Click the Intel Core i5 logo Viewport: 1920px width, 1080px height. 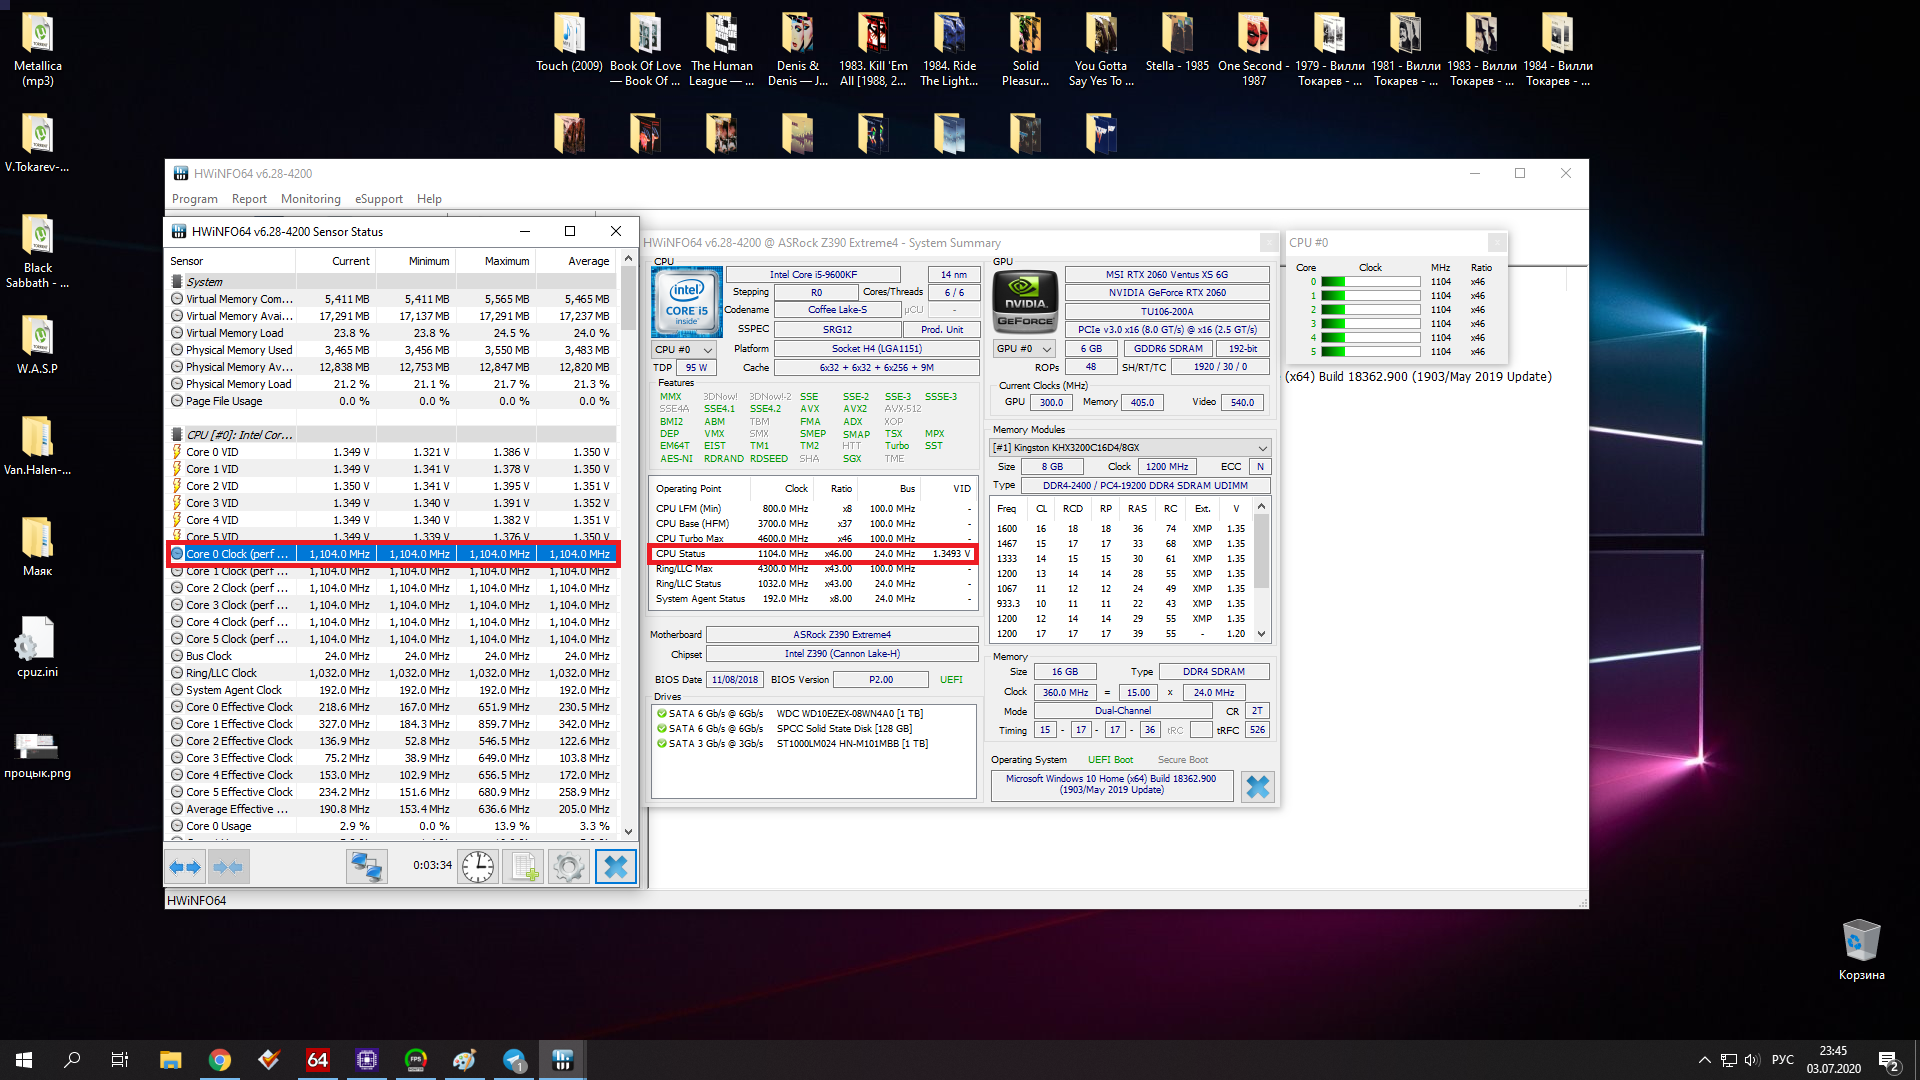point(686,301)
